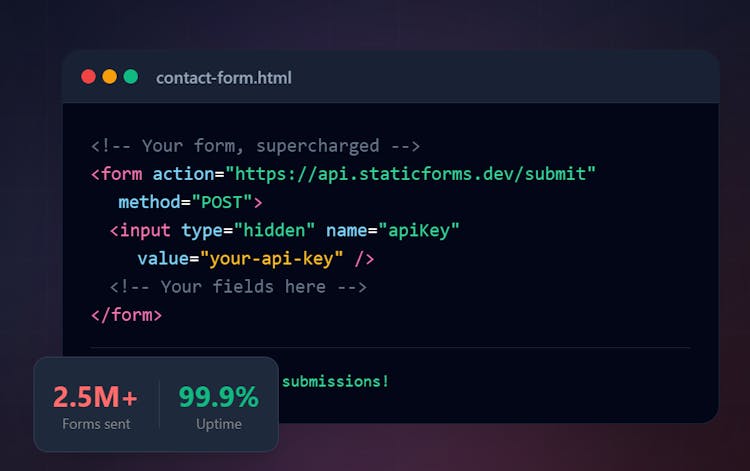Click the input tag name
The image size is (750, 471).
(145, 230)
